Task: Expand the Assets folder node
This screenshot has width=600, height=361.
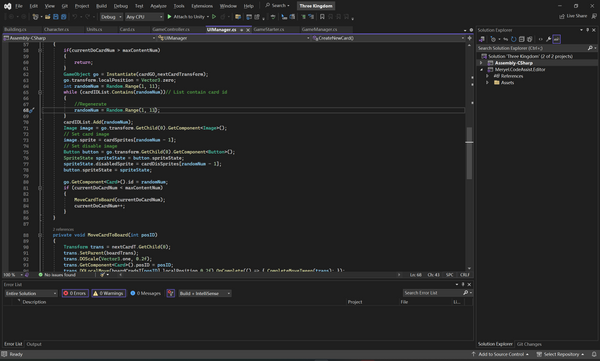Action: [x=488, y=83]
